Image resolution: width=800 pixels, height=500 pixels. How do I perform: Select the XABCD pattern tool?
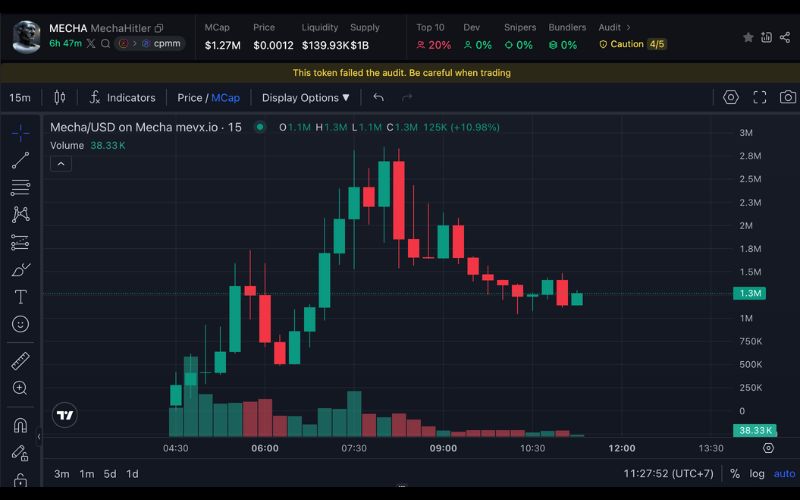click(20, 214)
